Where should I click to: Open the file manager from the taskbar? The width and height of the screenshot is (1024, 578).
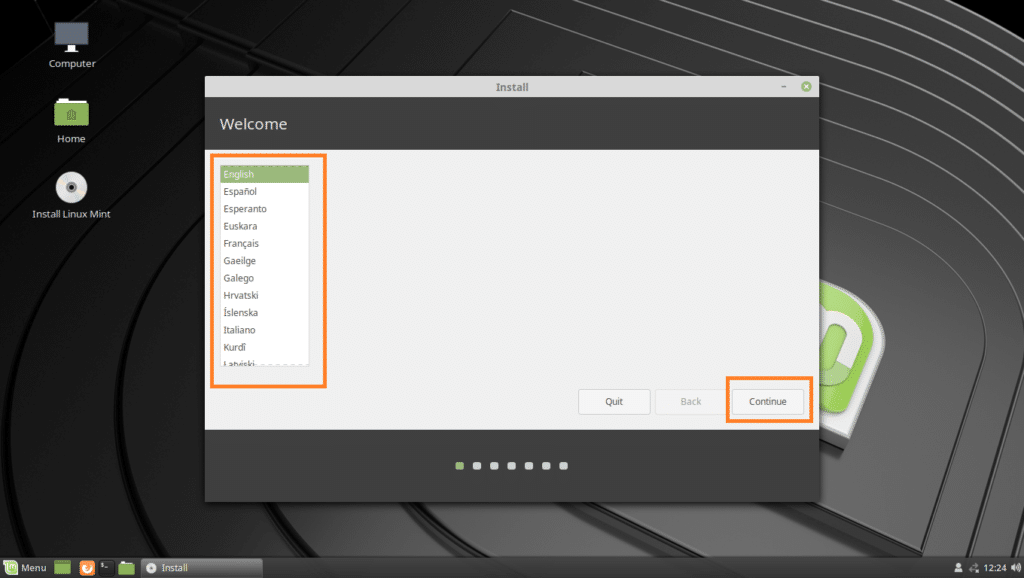pyautogui.click(x=126, y=567)
